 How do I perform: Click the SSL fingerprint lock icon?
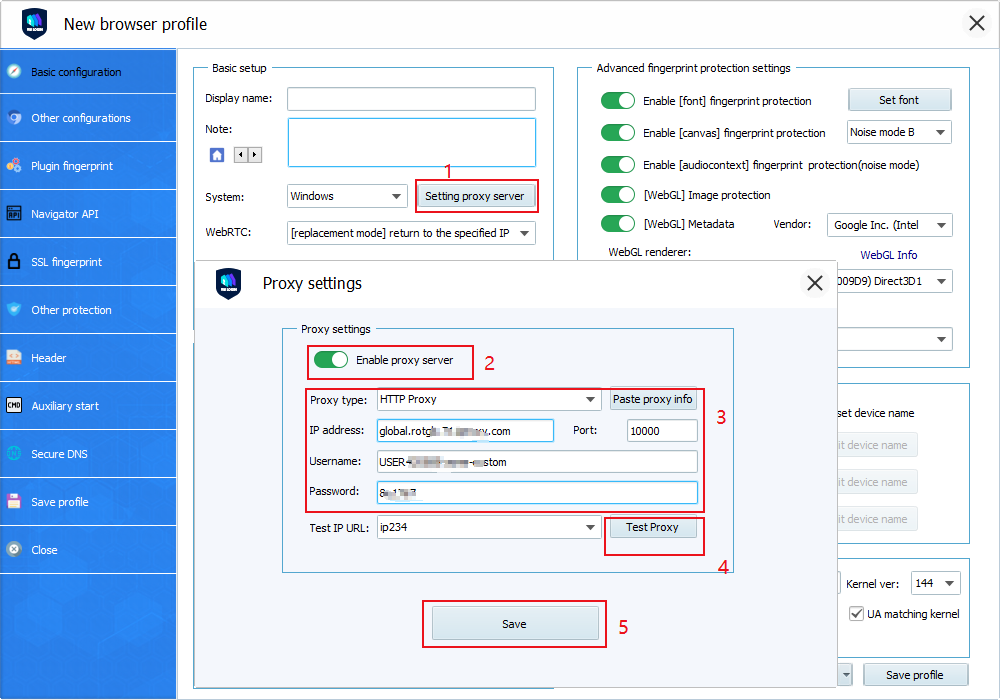pyautogui.click(x=14, y=262)
